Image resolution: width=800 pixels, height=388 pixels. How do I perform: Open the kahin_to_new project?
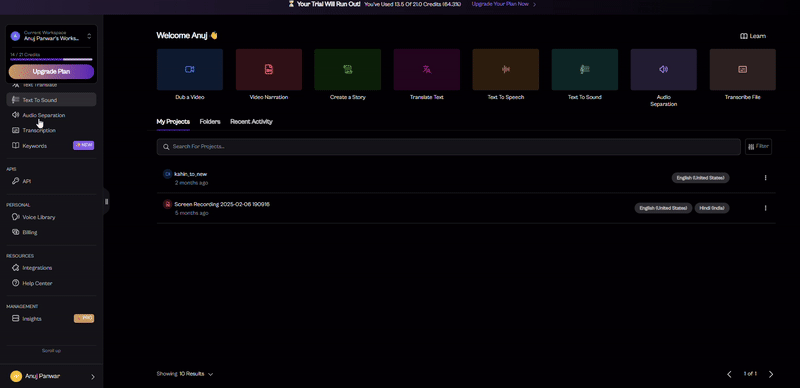tap(190, 174)
